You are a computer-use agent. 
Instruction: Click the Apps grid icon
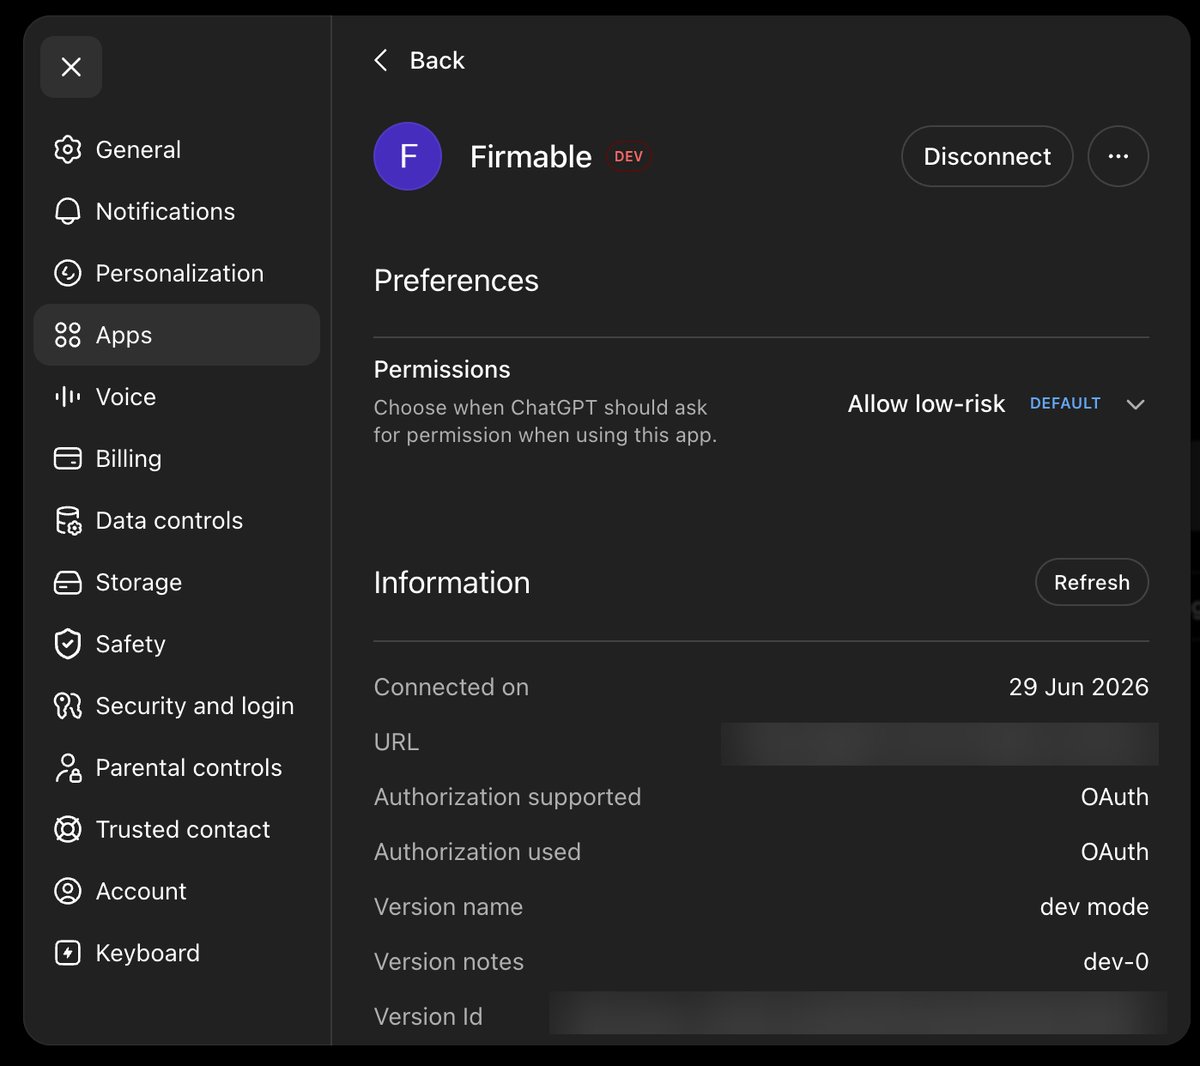(67, 335)
